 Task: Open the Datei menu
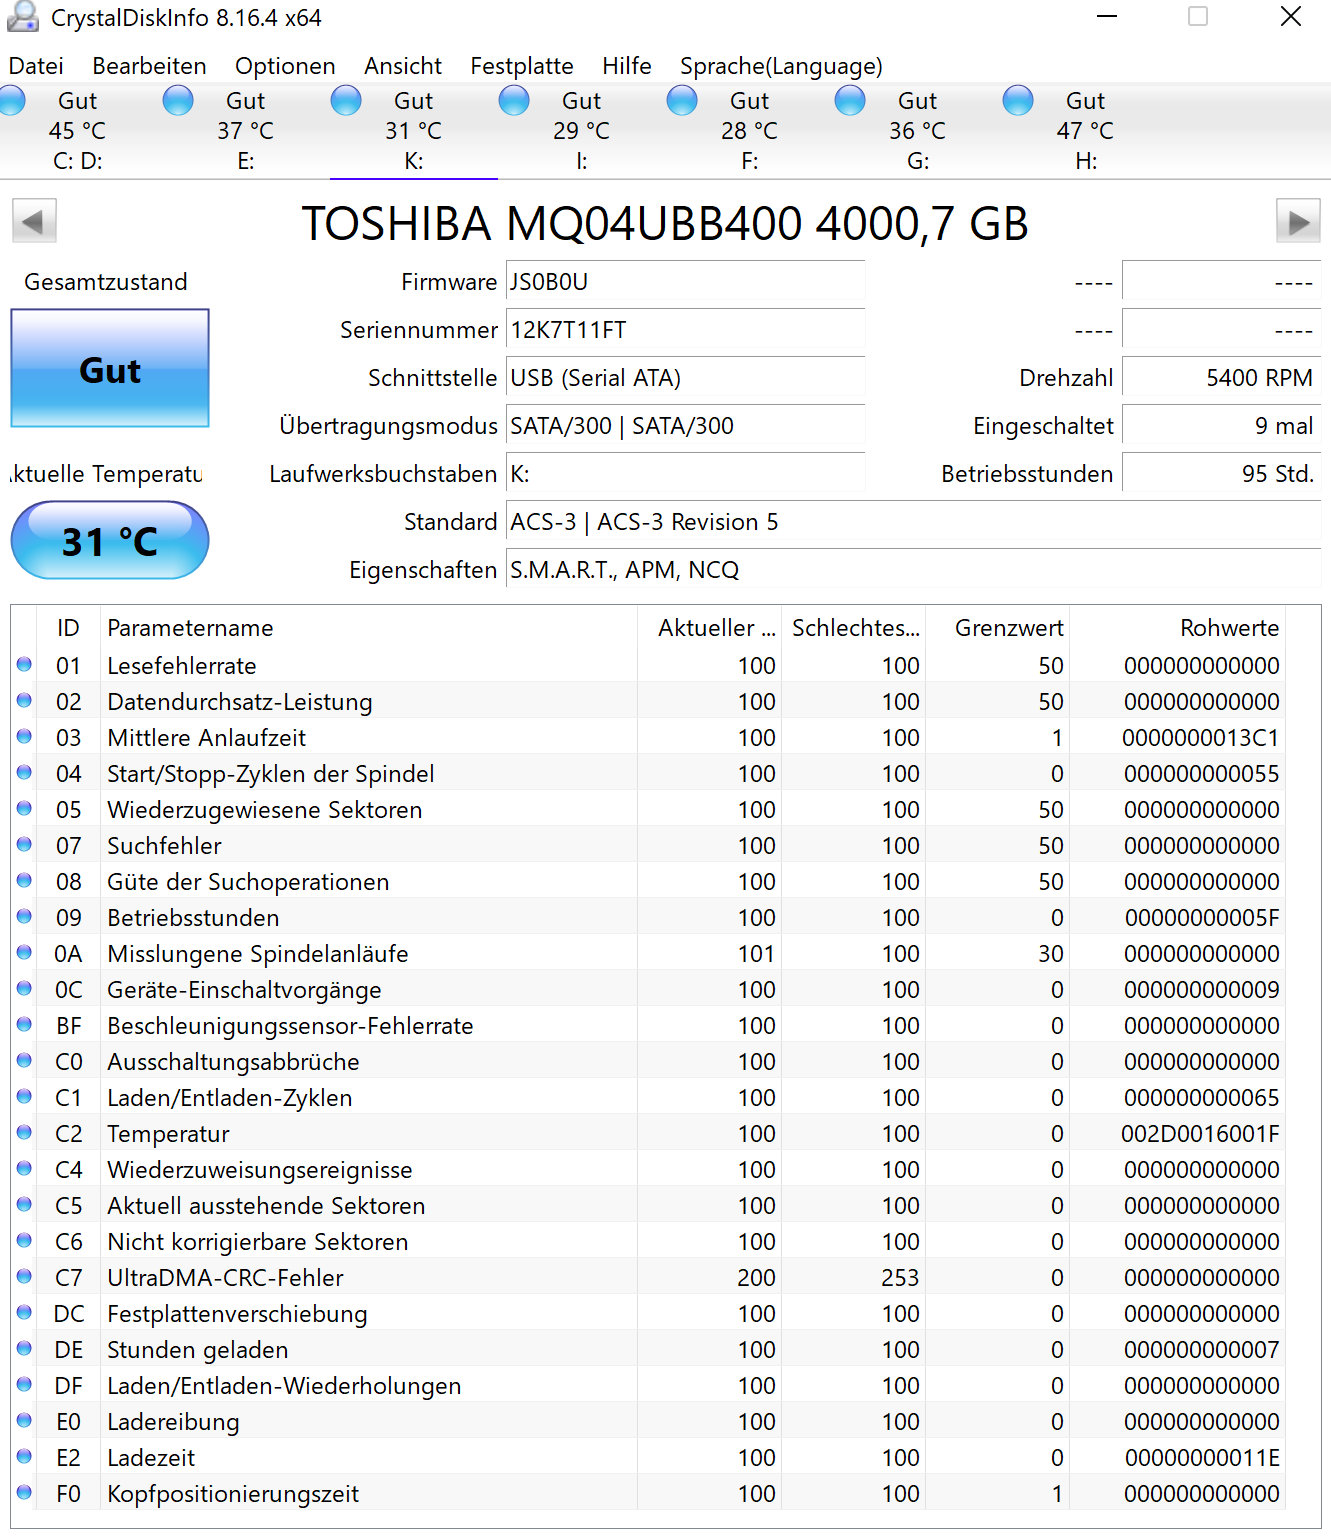[36, 66]
